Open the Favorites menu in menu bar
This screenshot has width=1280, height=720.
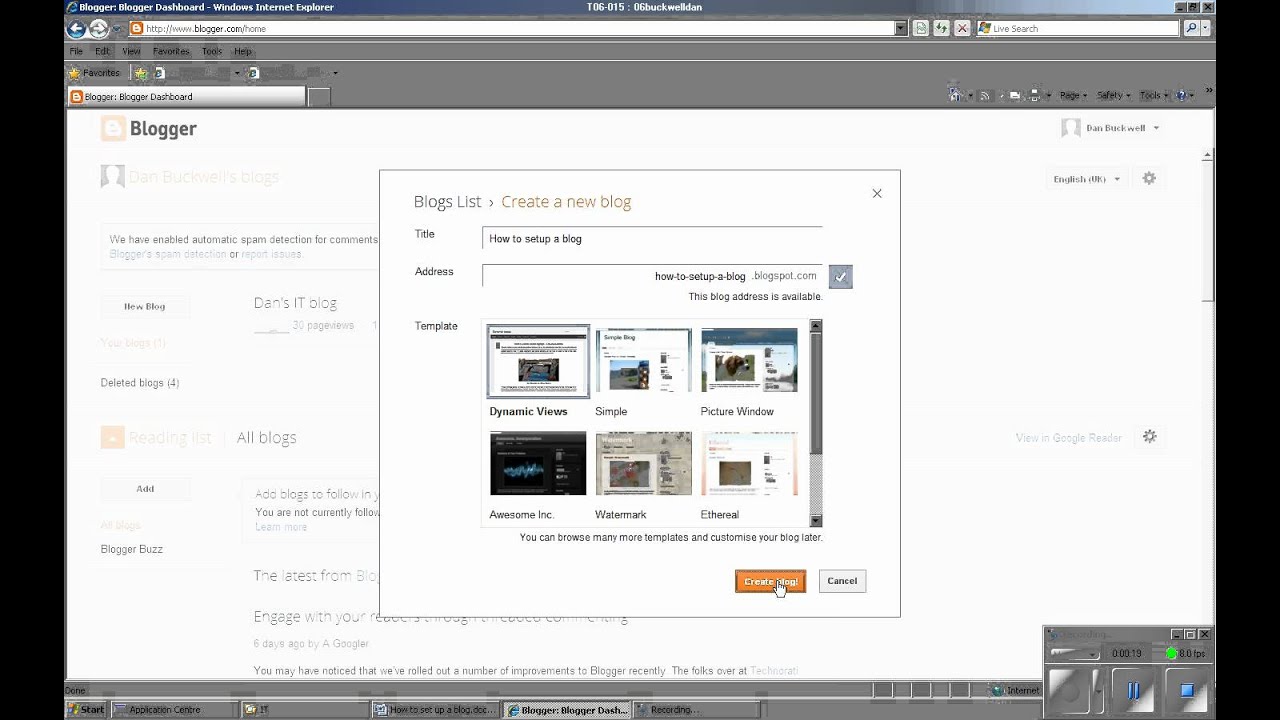(171, 51)
